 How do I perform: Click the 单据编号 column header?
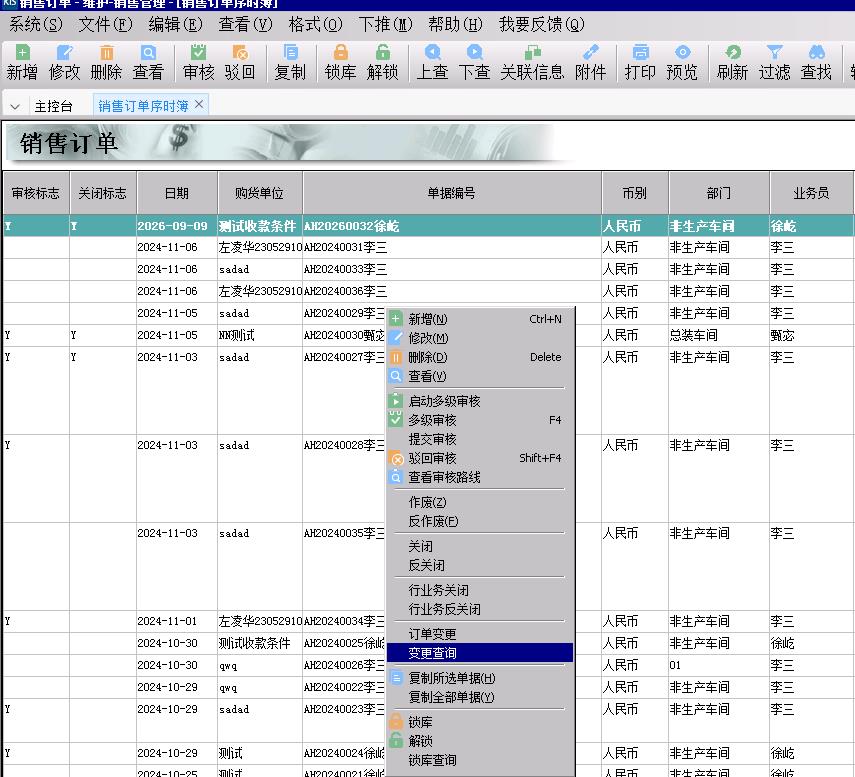coord(451,193)
